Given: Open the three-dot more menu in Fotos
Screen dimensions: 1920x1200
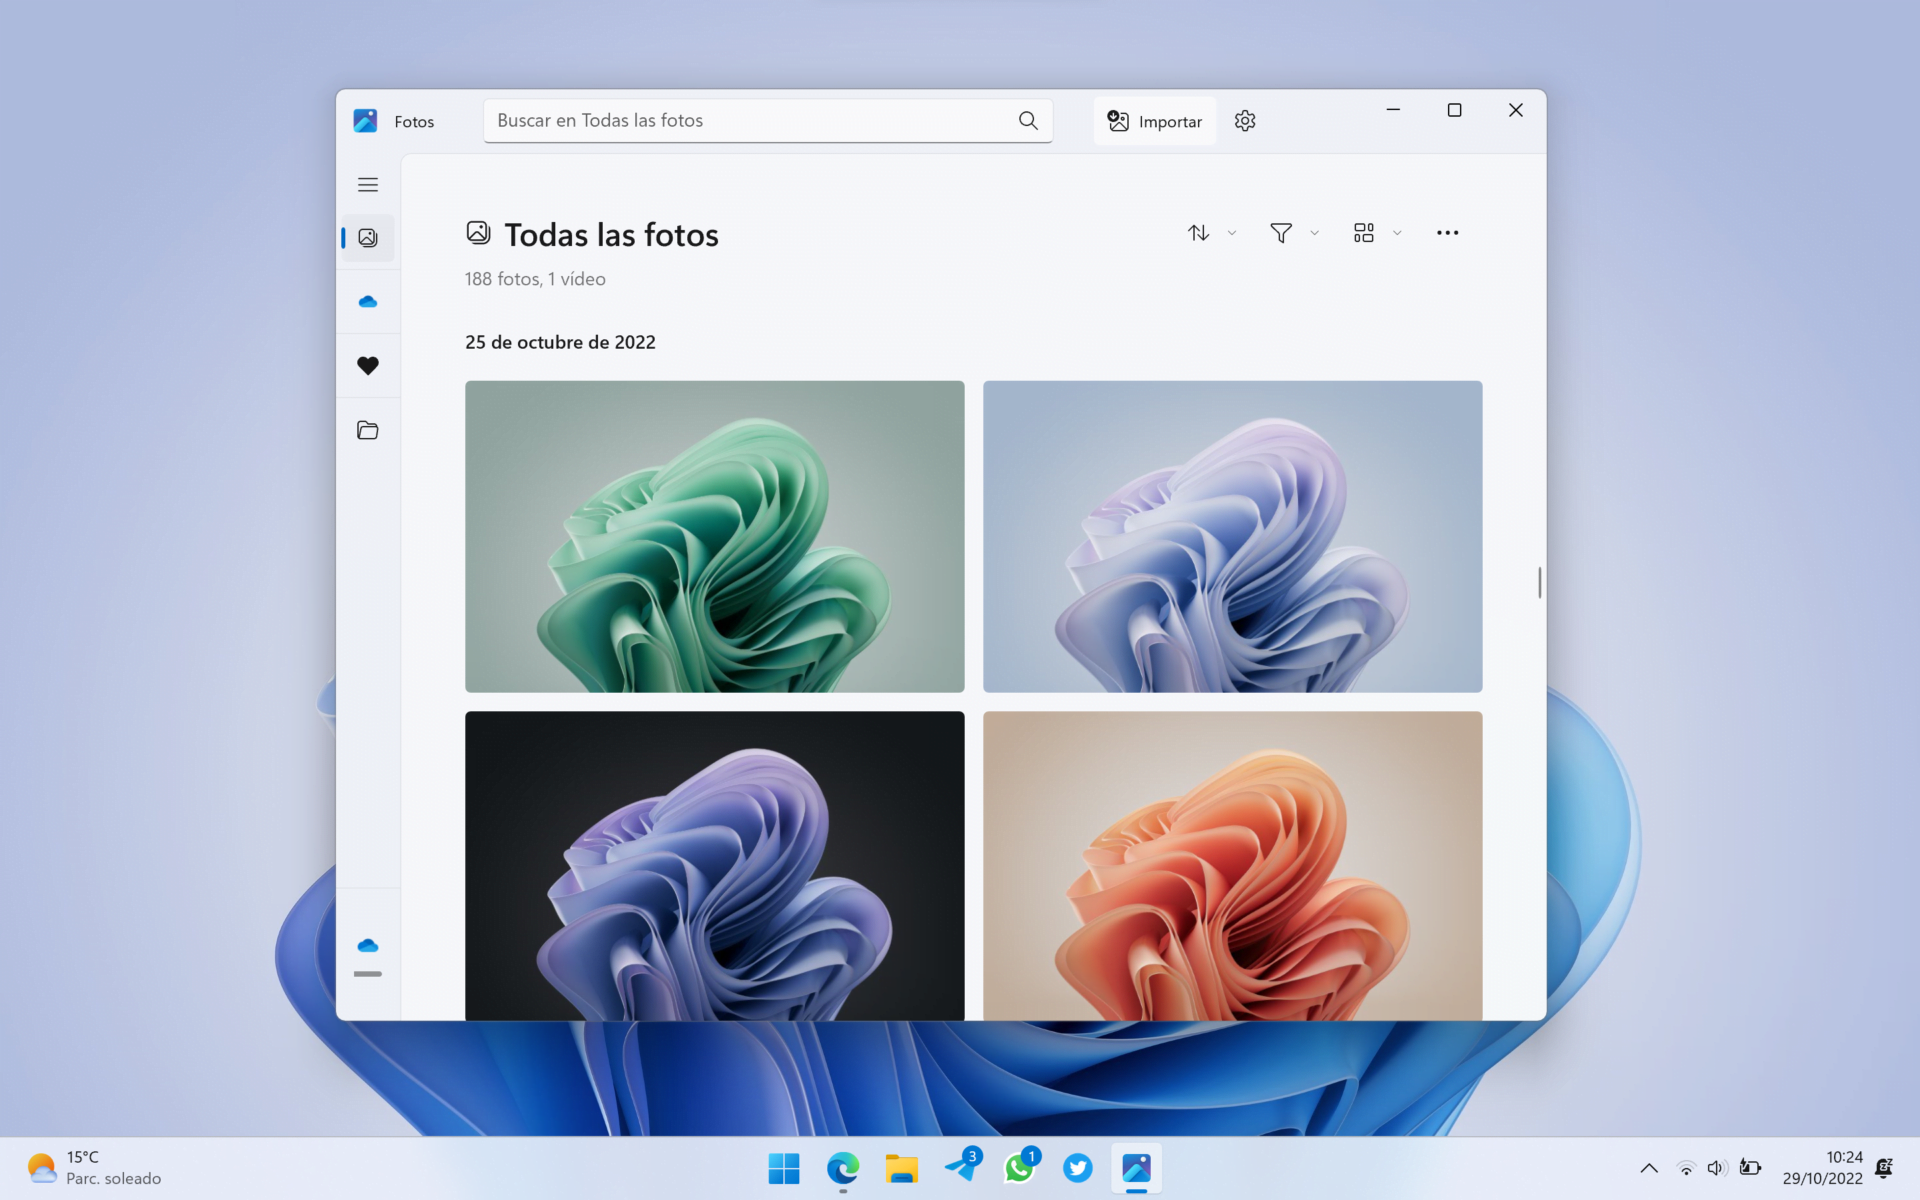Looking at the screenshot, I should (x=1447, y=232).
